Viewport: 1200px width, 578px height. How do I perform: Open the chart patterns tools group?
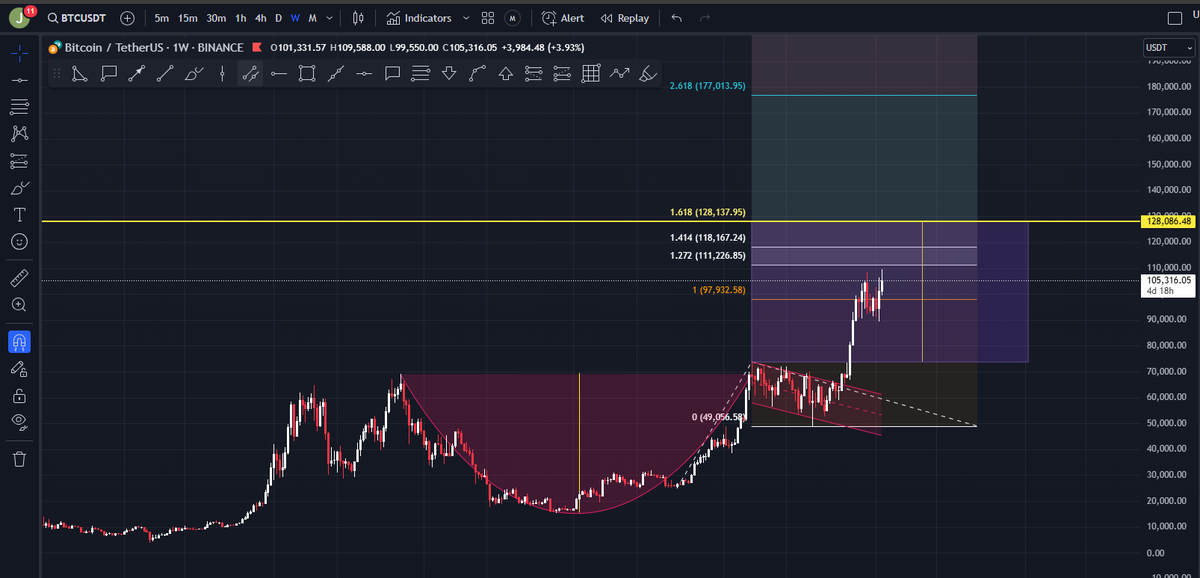[x=19, y=133]
